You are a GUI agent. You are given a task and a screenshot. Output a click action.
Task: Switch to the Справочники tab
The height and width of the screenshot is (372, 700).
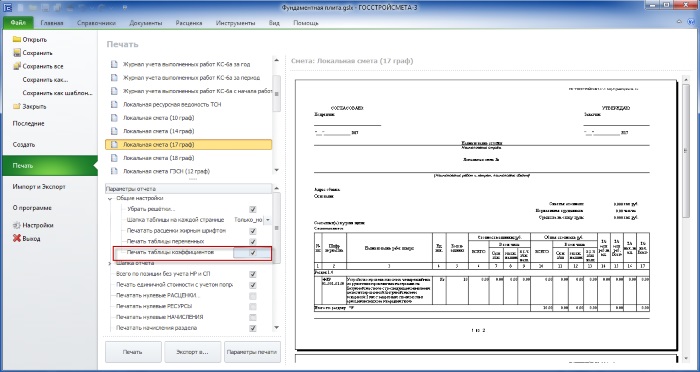click(96, 23)
